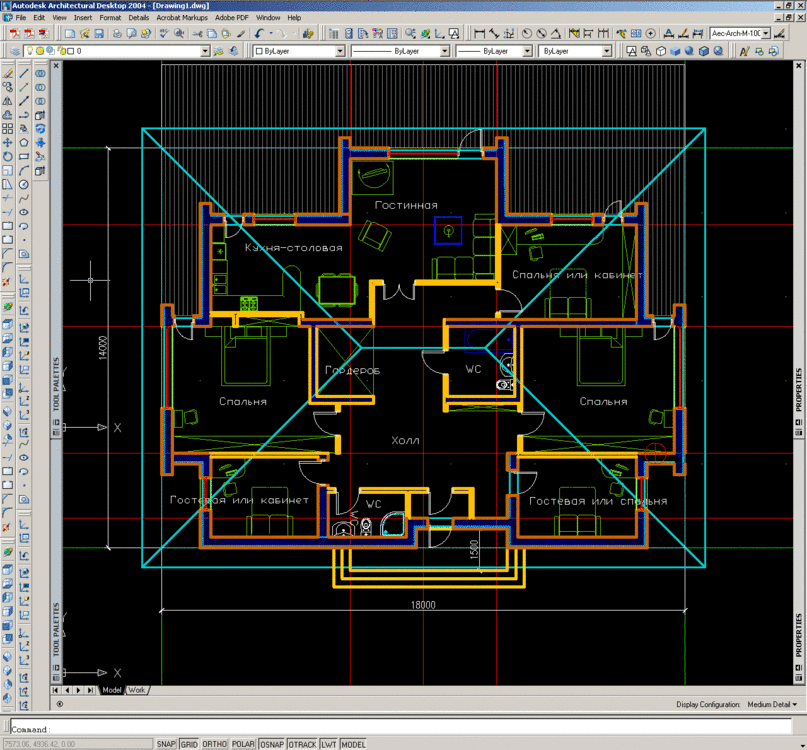Turn on GRID from the status bar
The width and height of the screenshot is (807, 750).
pos(188,744)
